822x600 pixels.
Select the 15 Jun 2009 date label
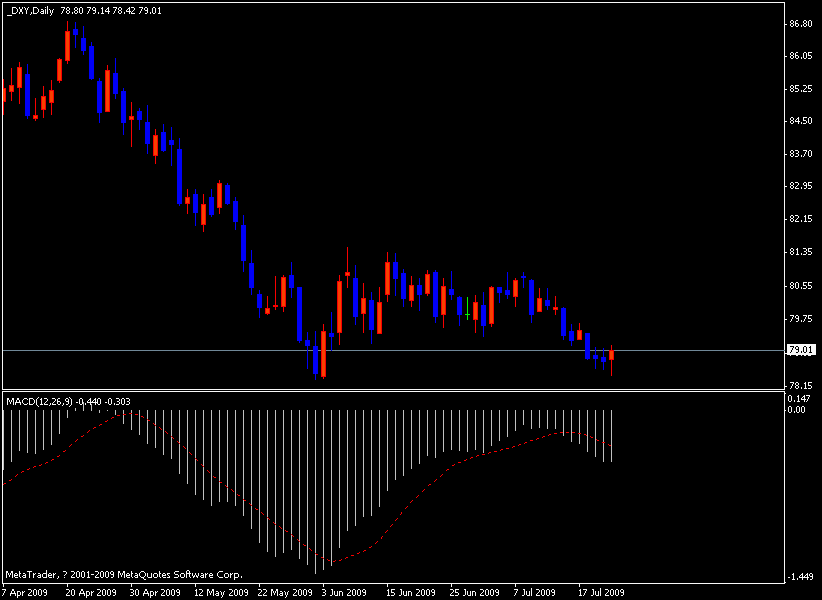tap(412, 593)
